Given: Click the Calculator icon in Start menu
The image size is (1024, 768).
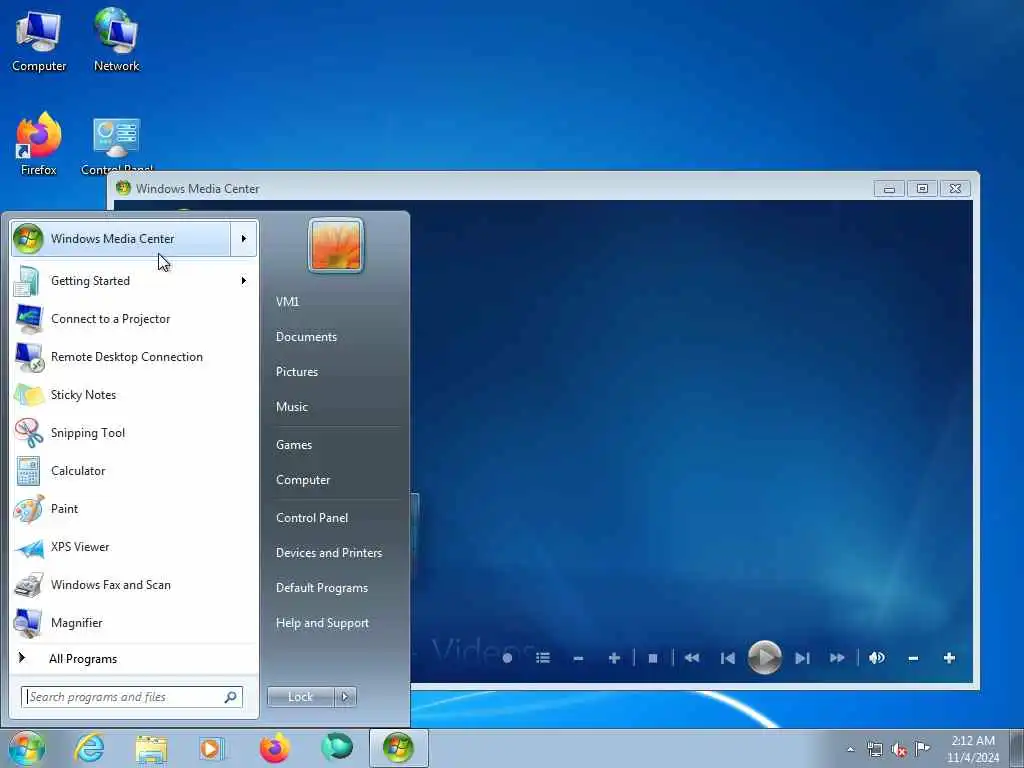Looking at the screenshot, I should 29,471.
